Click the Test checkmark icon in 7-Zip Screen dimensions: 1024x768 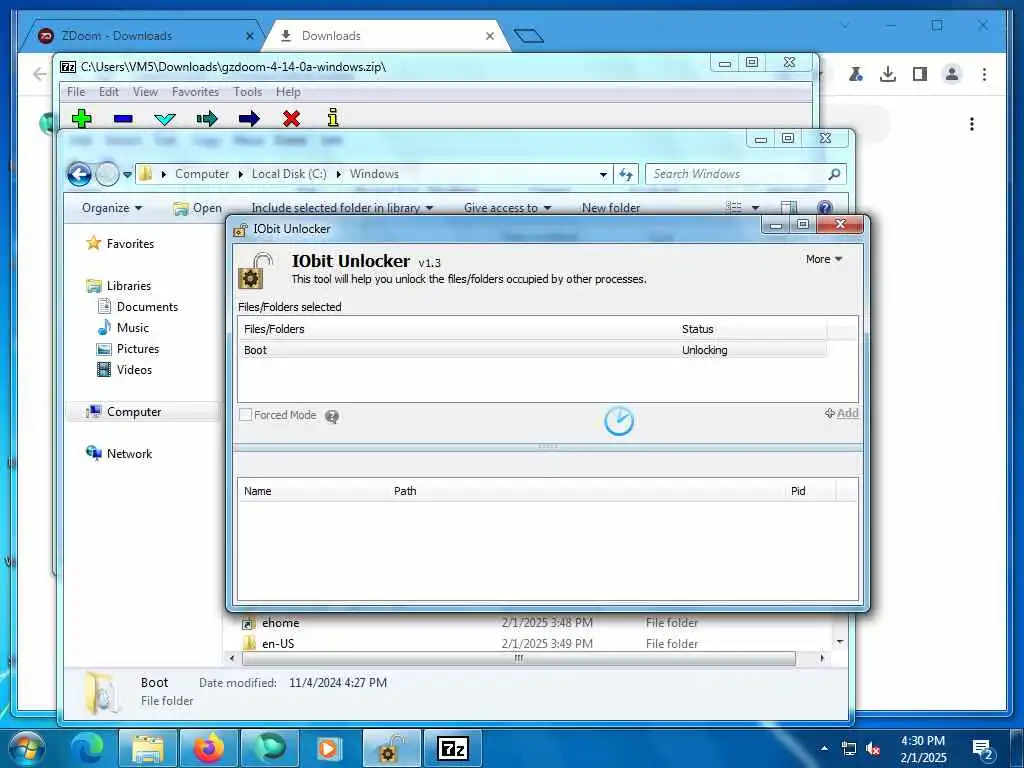pyautogui.click(x=165, y=119)
